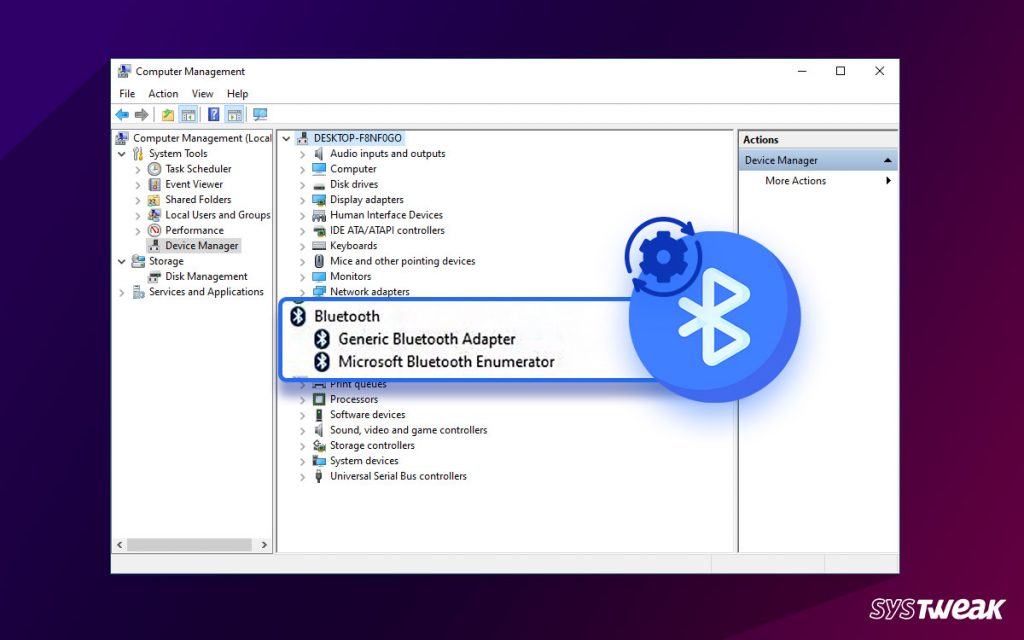This screenshot has height=640, width=1024.
Task: Expand the Network adapters category
Action: (305, 291)
